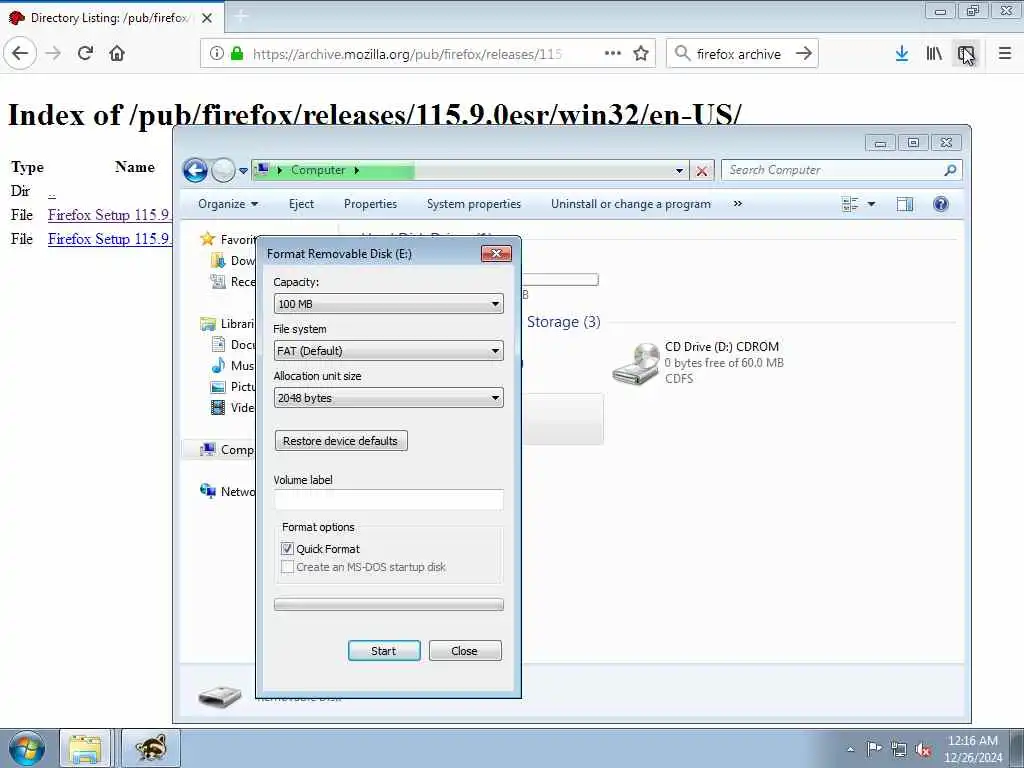
Task: Click the Explorer Back button
Action: (195, 170)
